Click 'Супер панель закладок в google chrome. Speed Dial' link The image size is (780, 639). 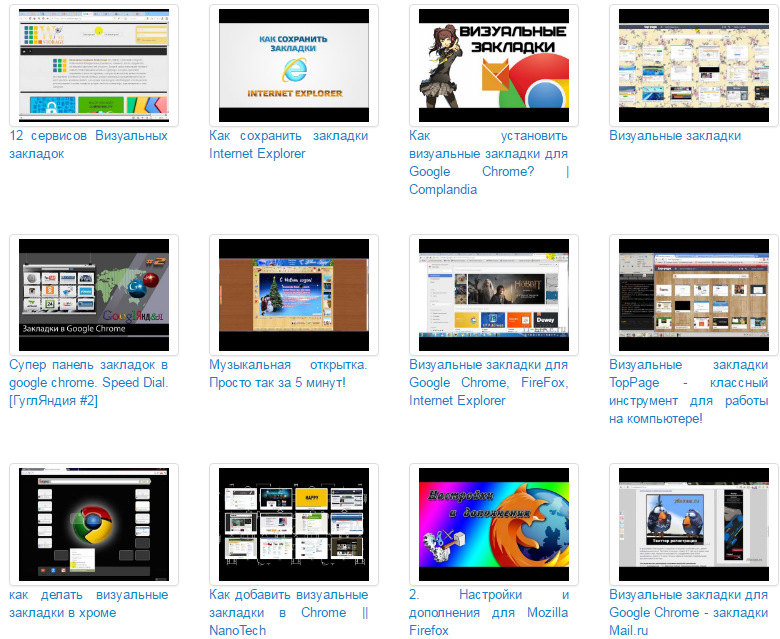point(89,382)
